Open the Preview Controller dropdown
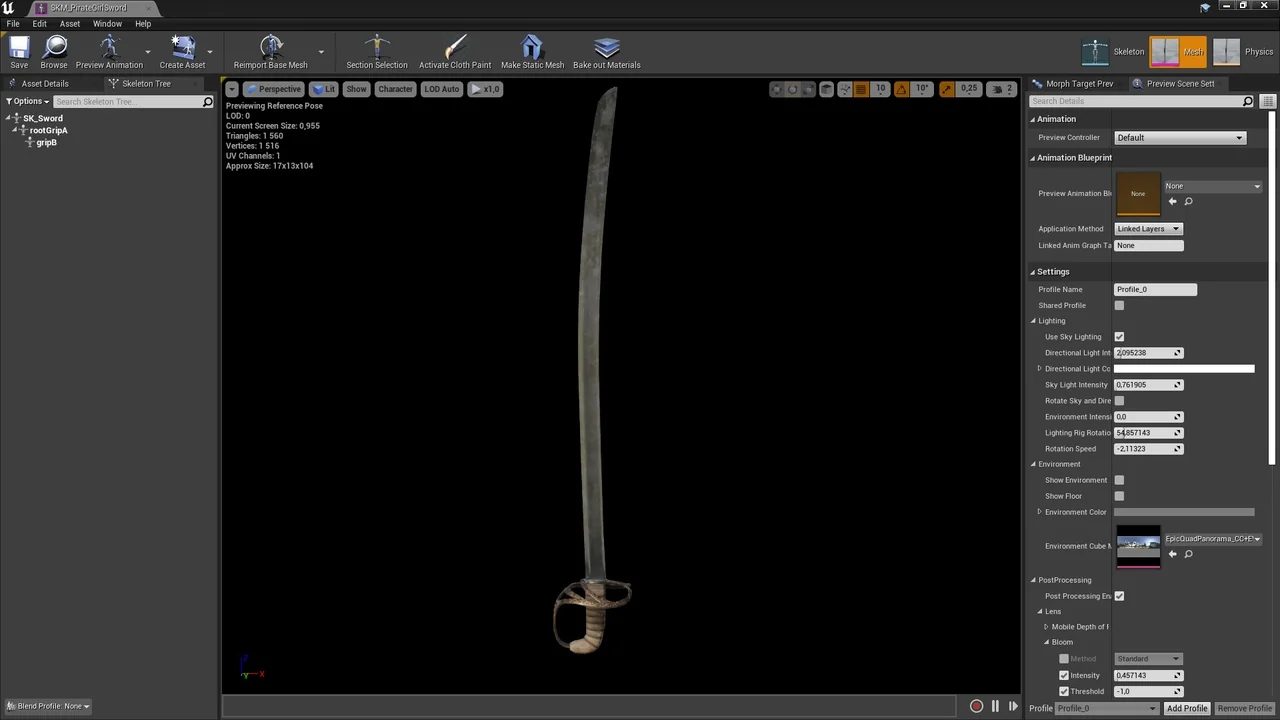 (1180, 137)
